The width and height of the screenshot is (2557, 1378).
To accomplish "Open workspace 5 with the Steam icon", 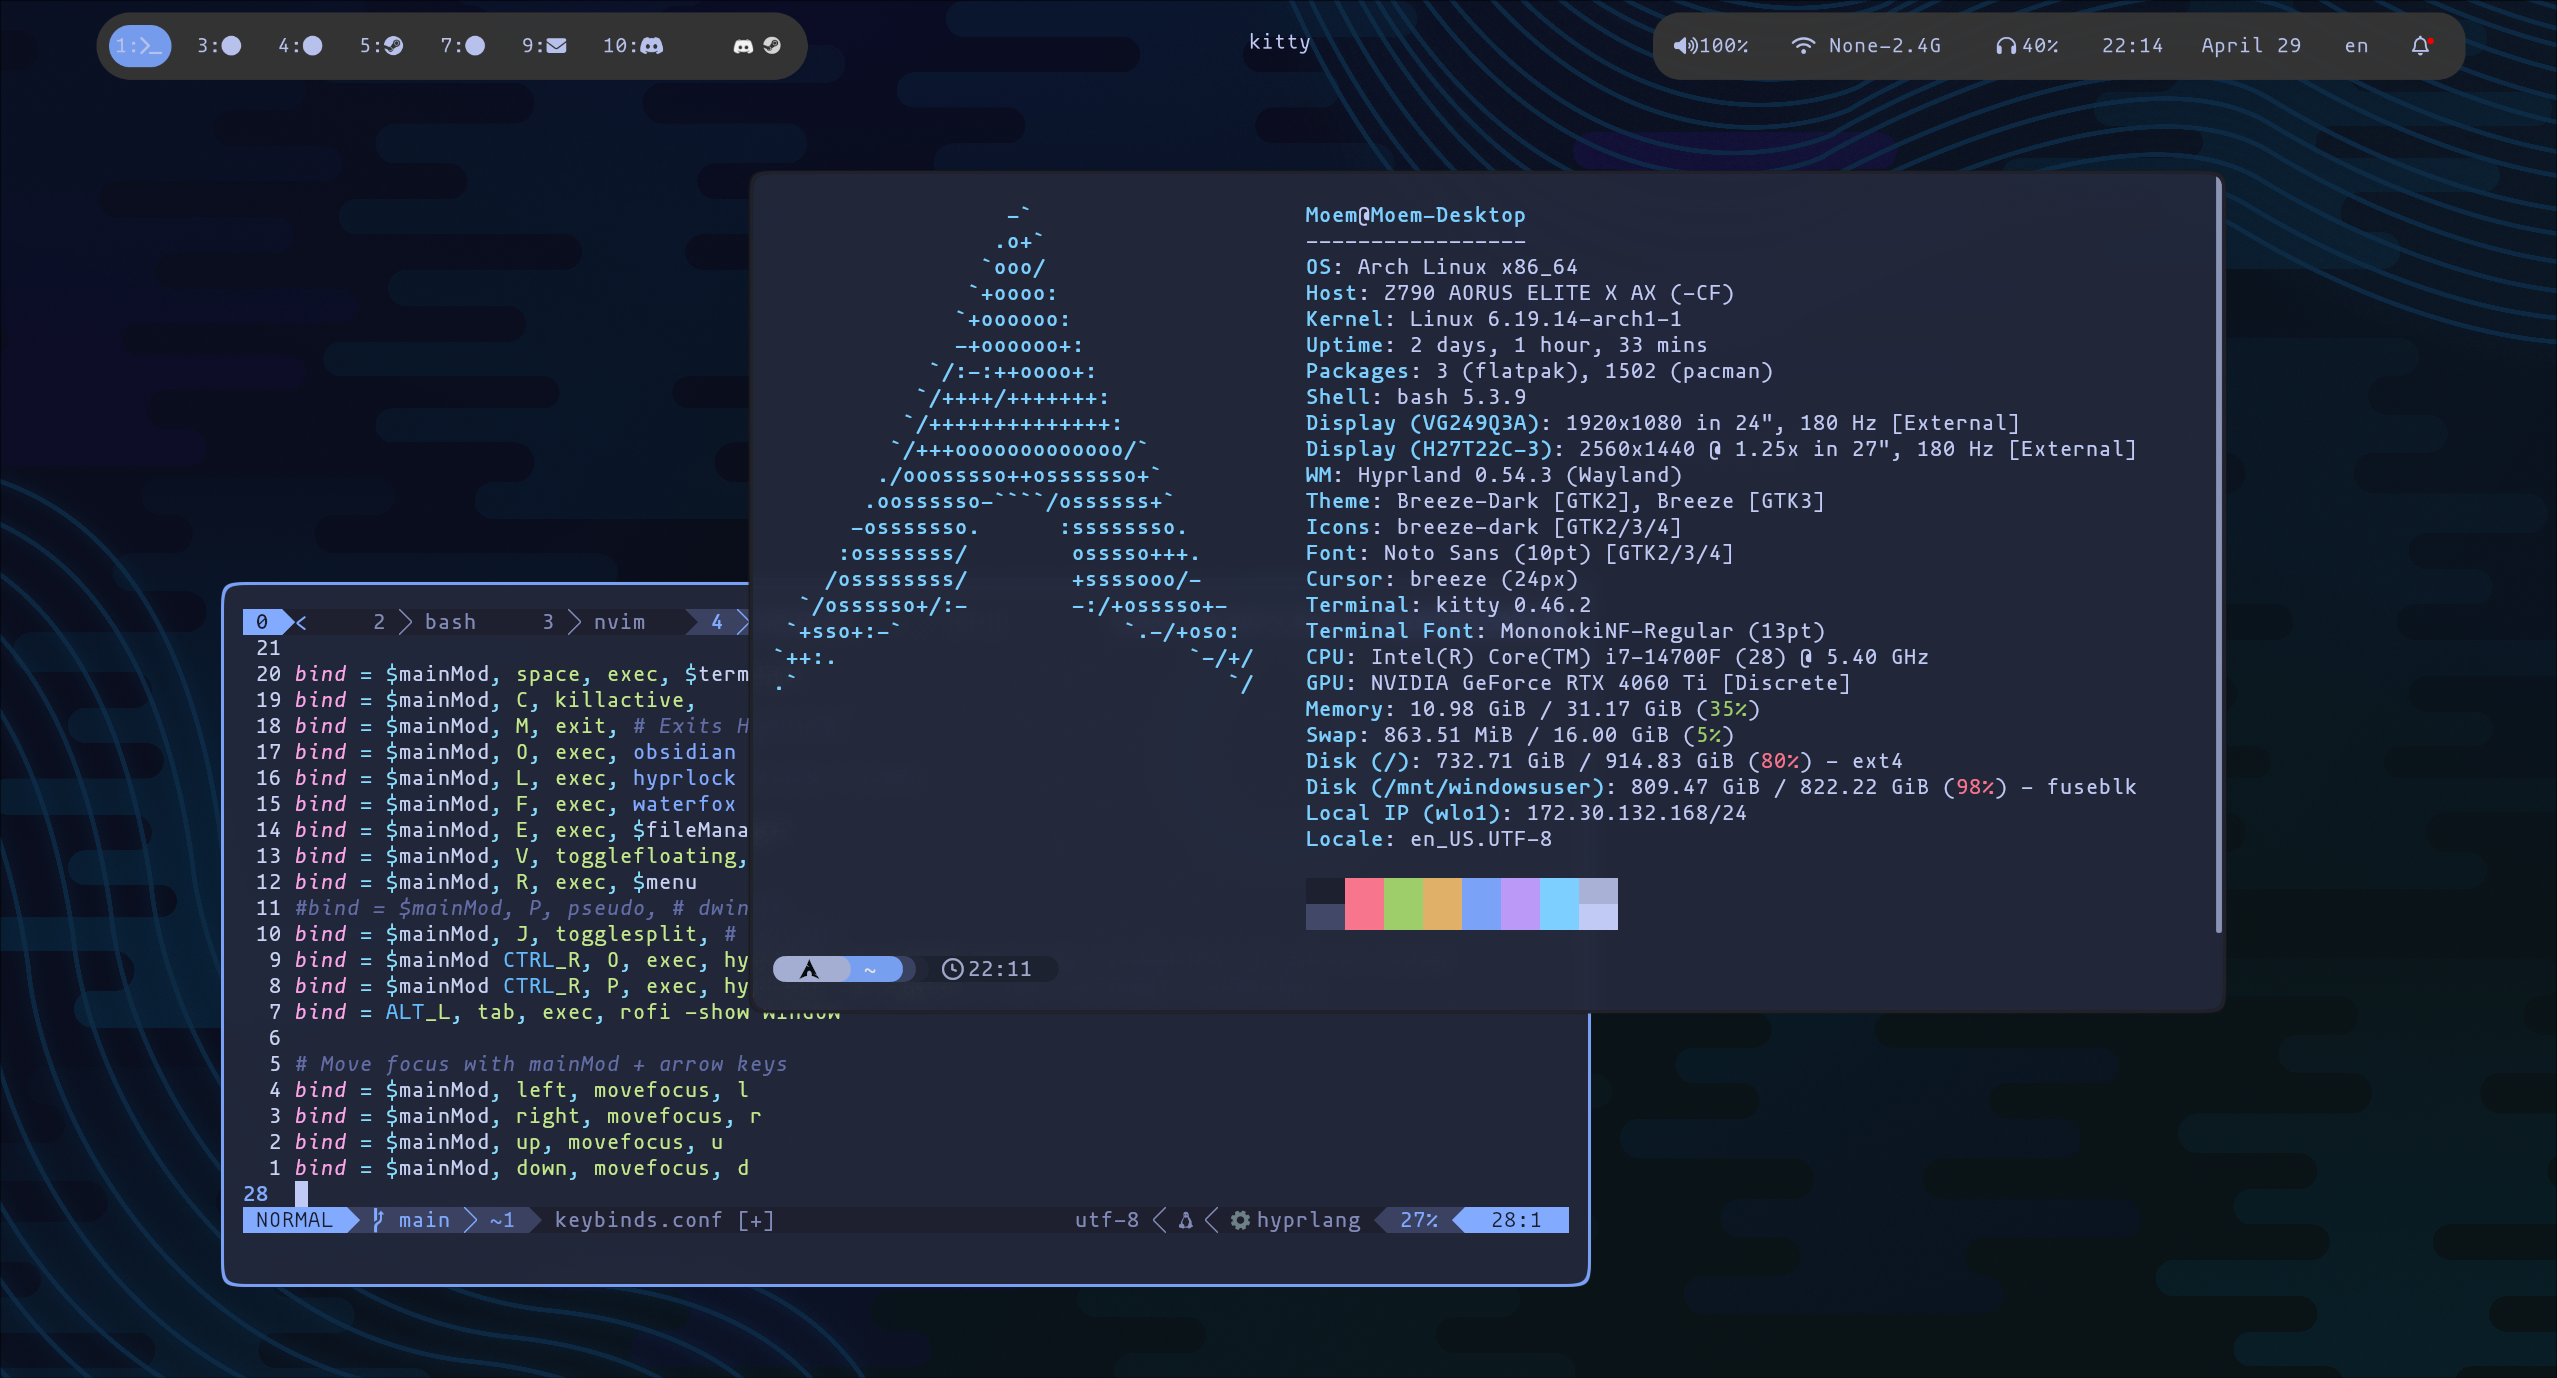I will pos(381,46).
